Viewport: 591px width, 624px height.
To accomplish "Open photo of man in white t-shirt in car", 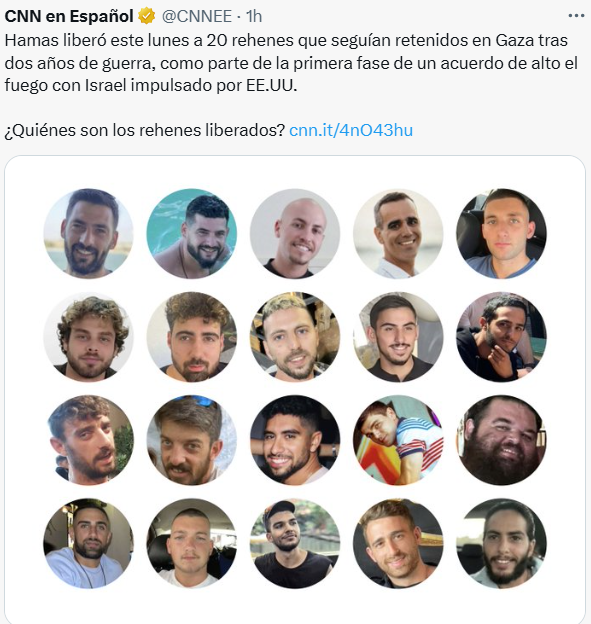I will (191, 543).
